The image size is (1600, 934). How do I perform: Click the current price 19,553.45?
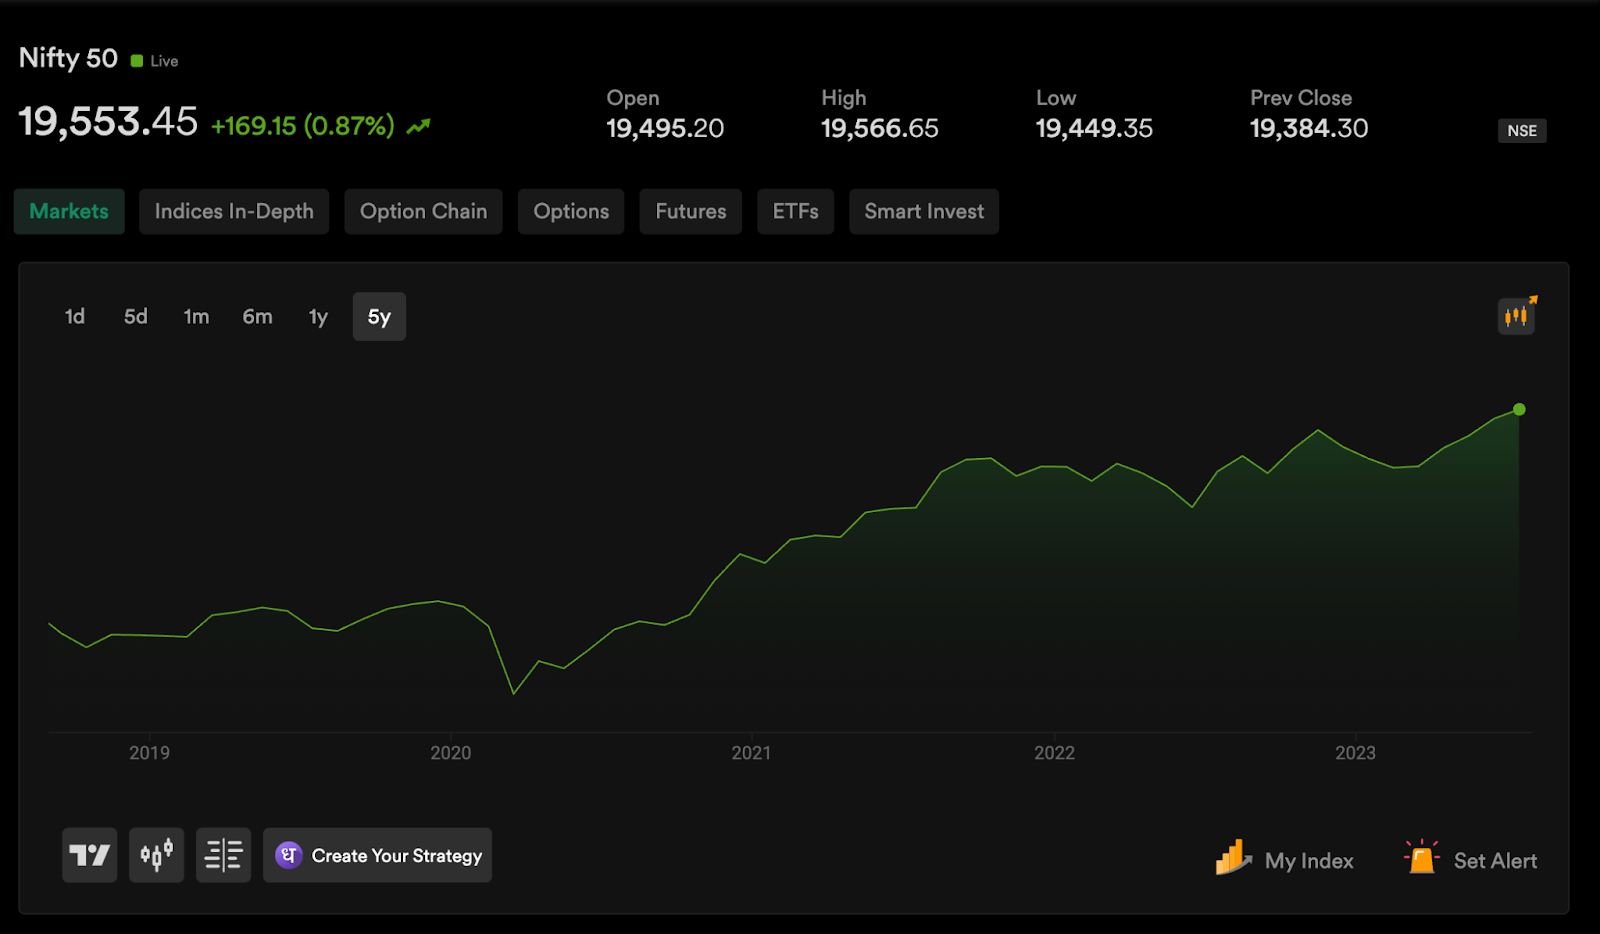(x=108, y=122)
